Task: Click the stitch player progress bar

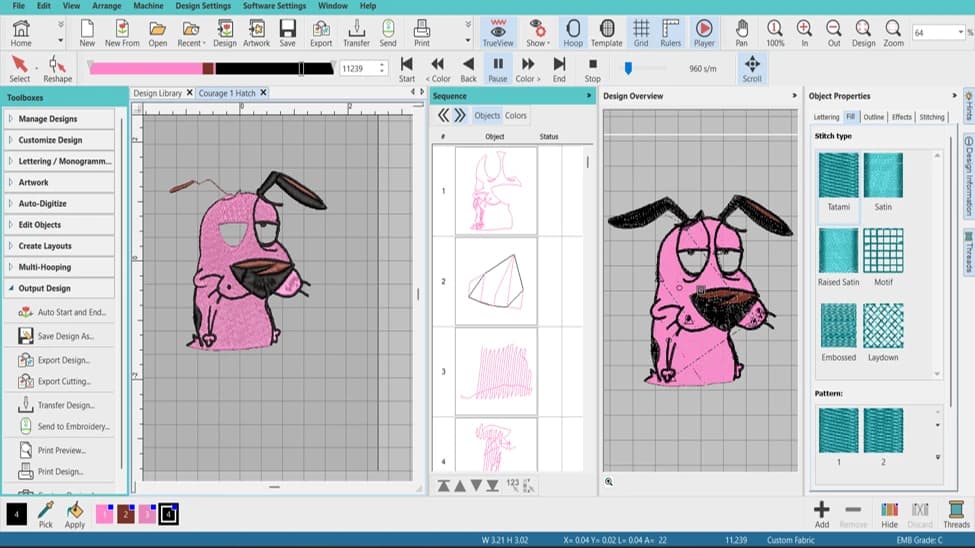Action: pyautogui.click(x=211, y=68)
